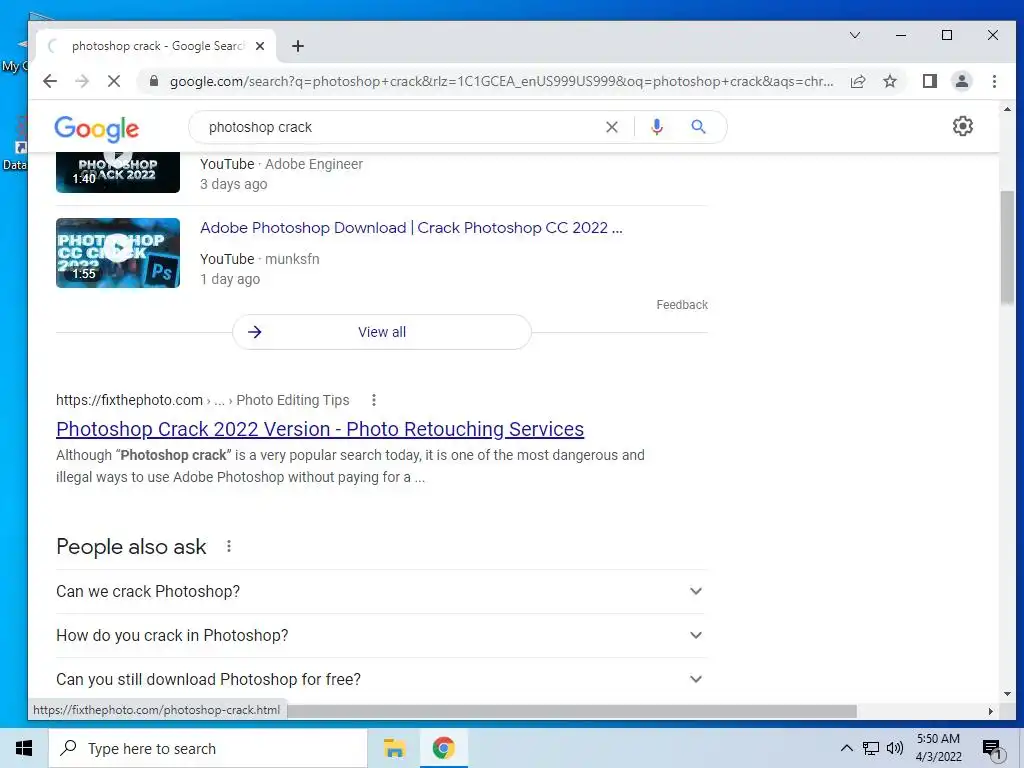Click into the Google search input field

point(398,127)
